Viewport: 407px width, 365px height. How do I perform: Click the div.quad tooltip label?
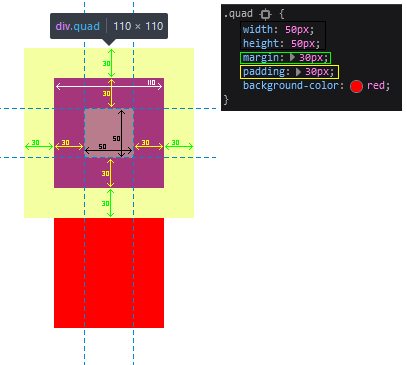pyautogui.click(x=78, y=26)
